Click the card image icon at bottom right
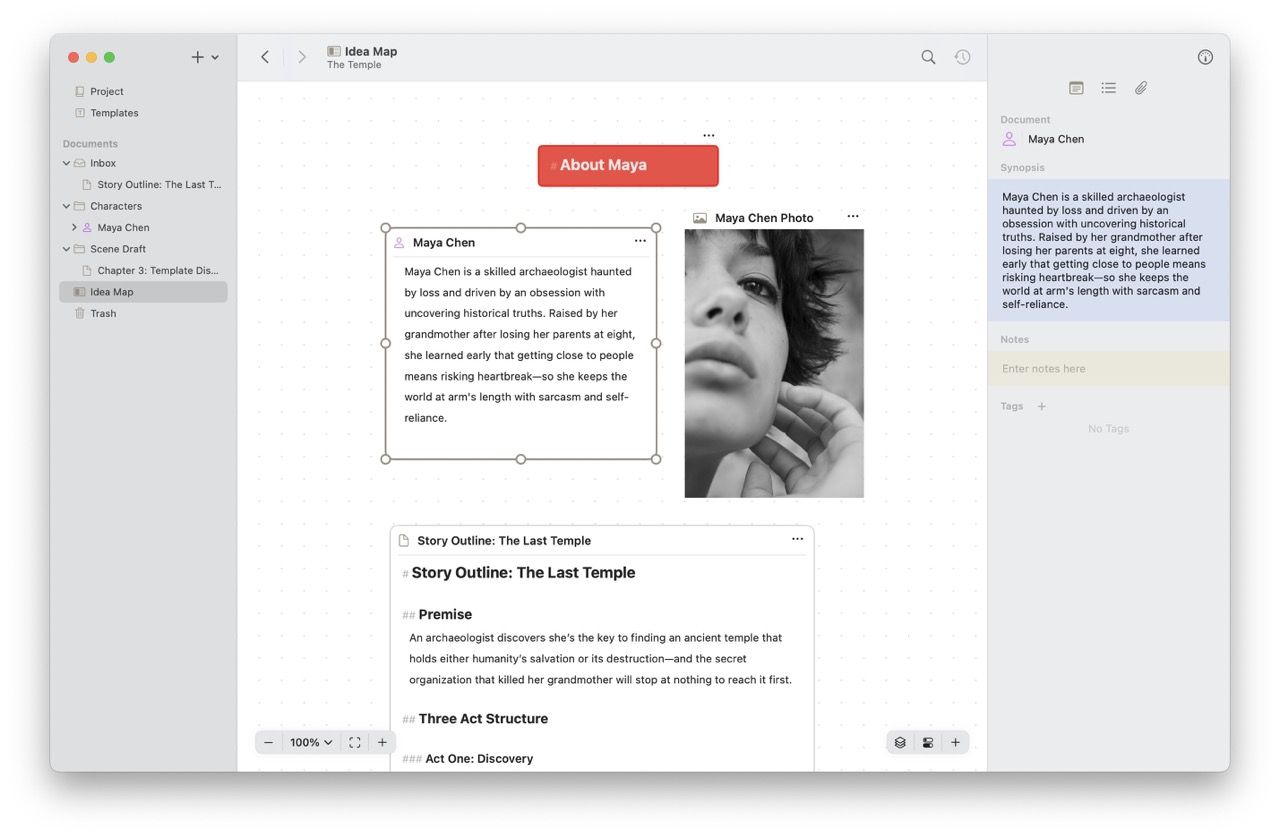Screen dimensions: 1280x838 click(x=927, y=742)
